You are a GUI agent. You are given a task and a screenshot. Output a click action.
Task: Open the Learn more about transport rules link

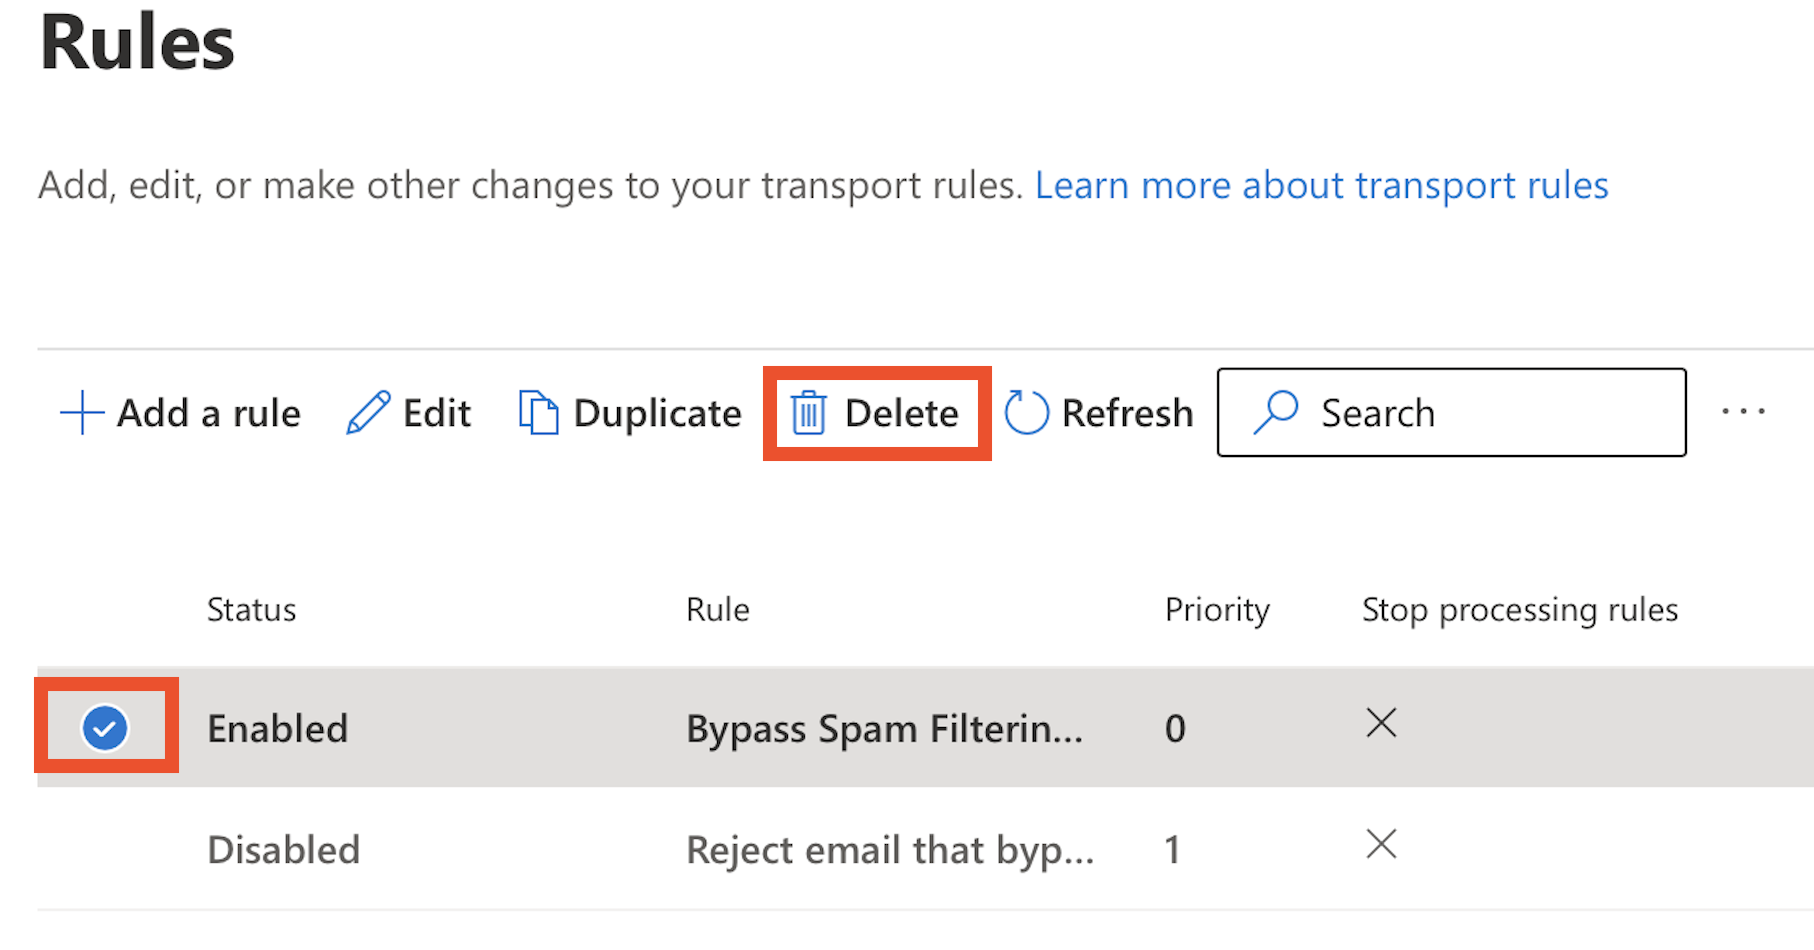[x=1321, y=186]
